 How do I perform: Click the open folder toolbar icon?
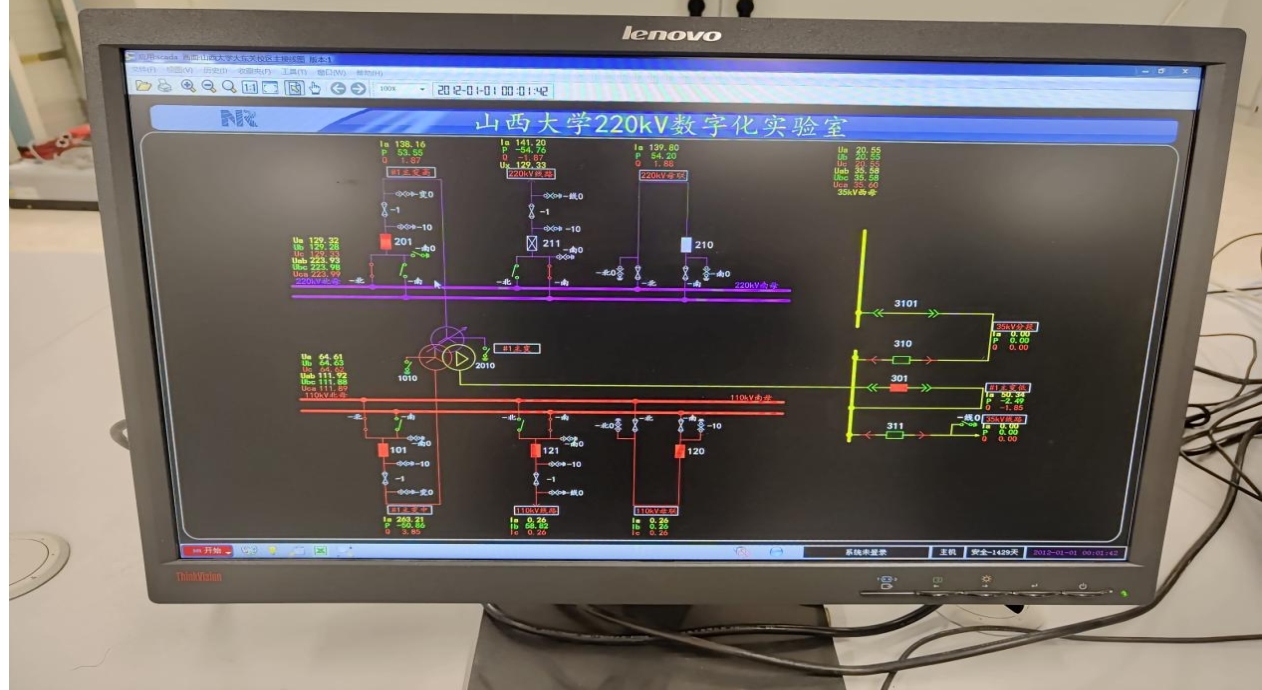144,87
